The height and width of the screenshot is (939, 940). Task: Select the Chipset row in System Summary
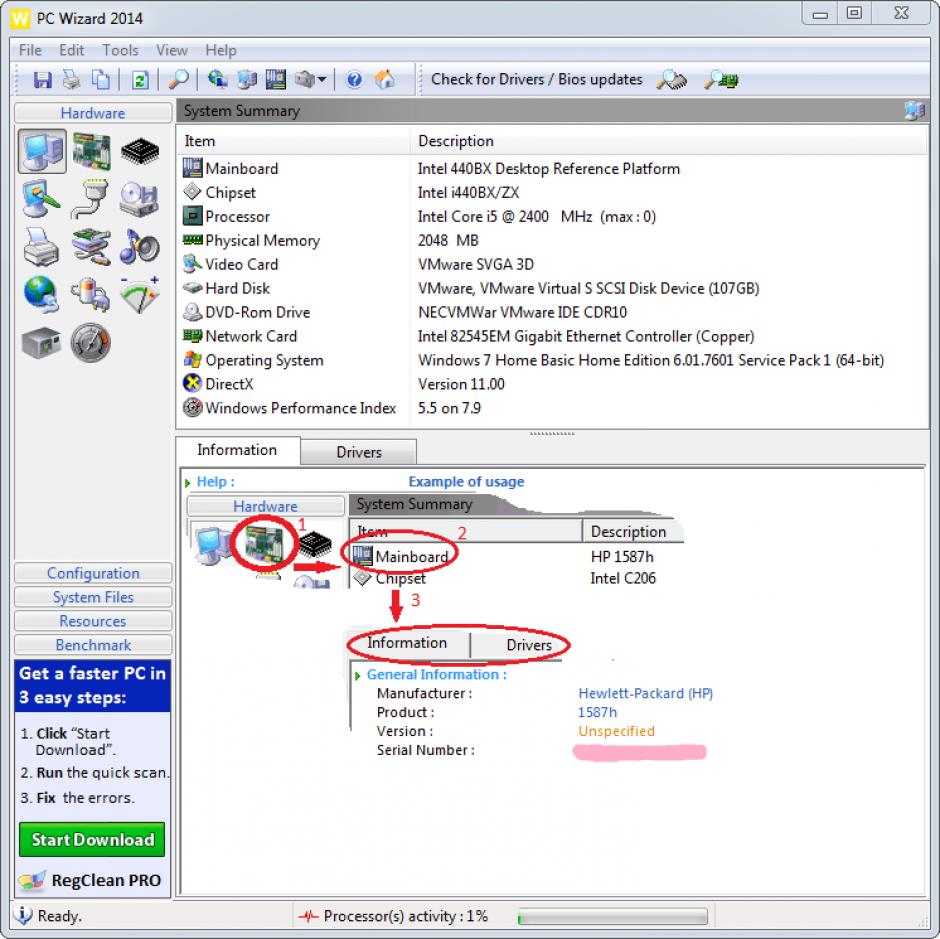pos(552,192)
